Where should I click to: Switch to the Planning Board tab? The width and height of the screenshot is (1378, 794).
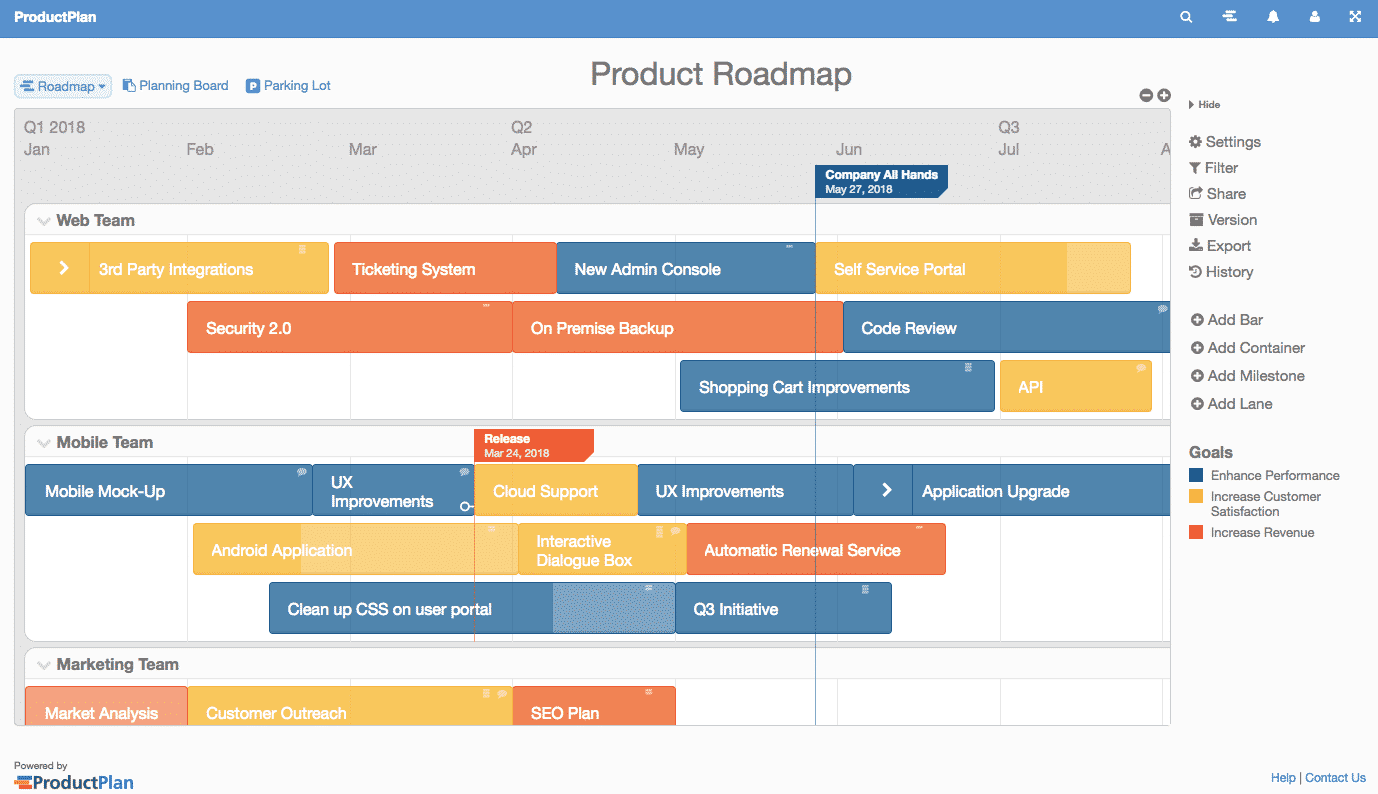(x=175, y=85)
